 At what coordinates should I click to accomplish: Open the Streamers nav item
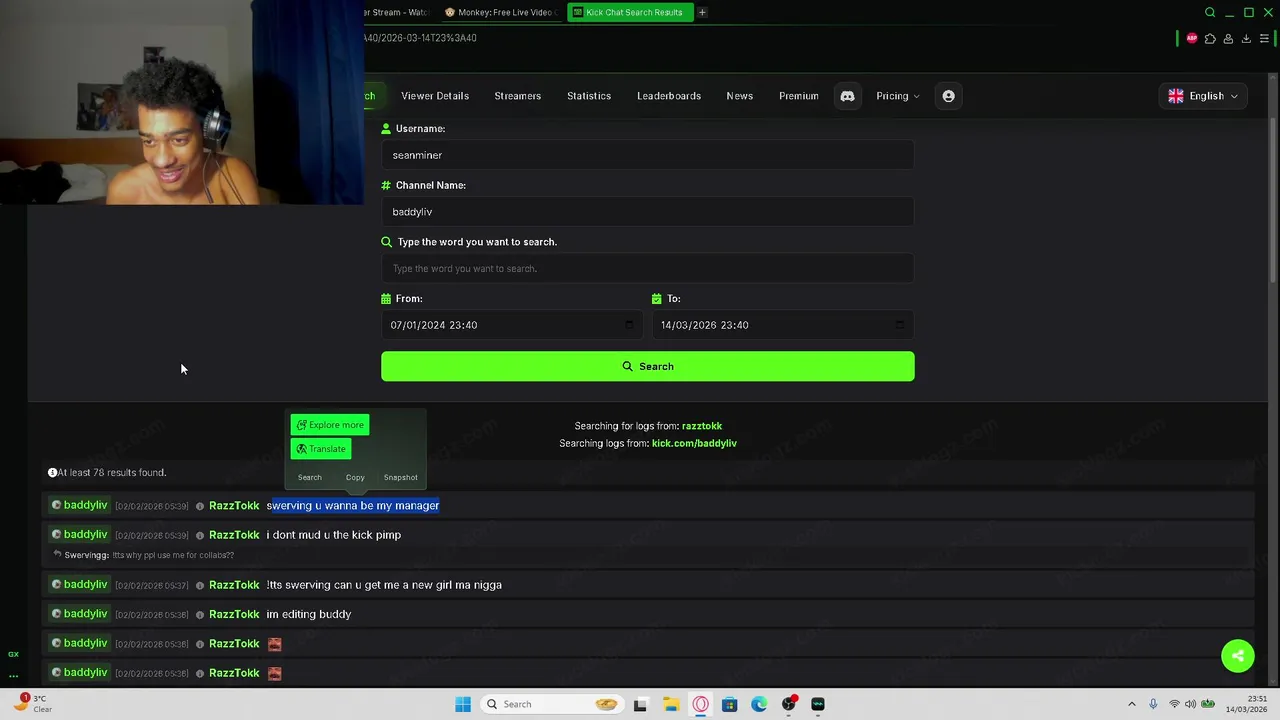[517, 96]
